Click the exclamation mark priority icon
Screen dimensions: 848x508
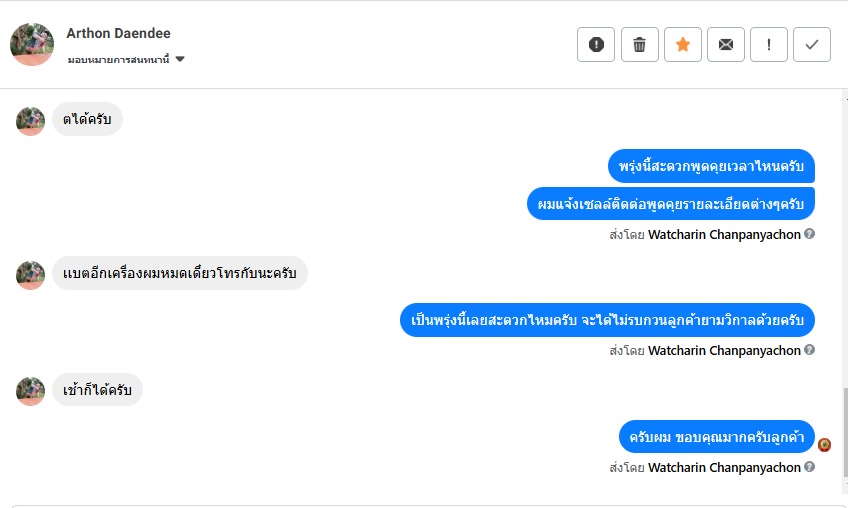coord(769,44)
